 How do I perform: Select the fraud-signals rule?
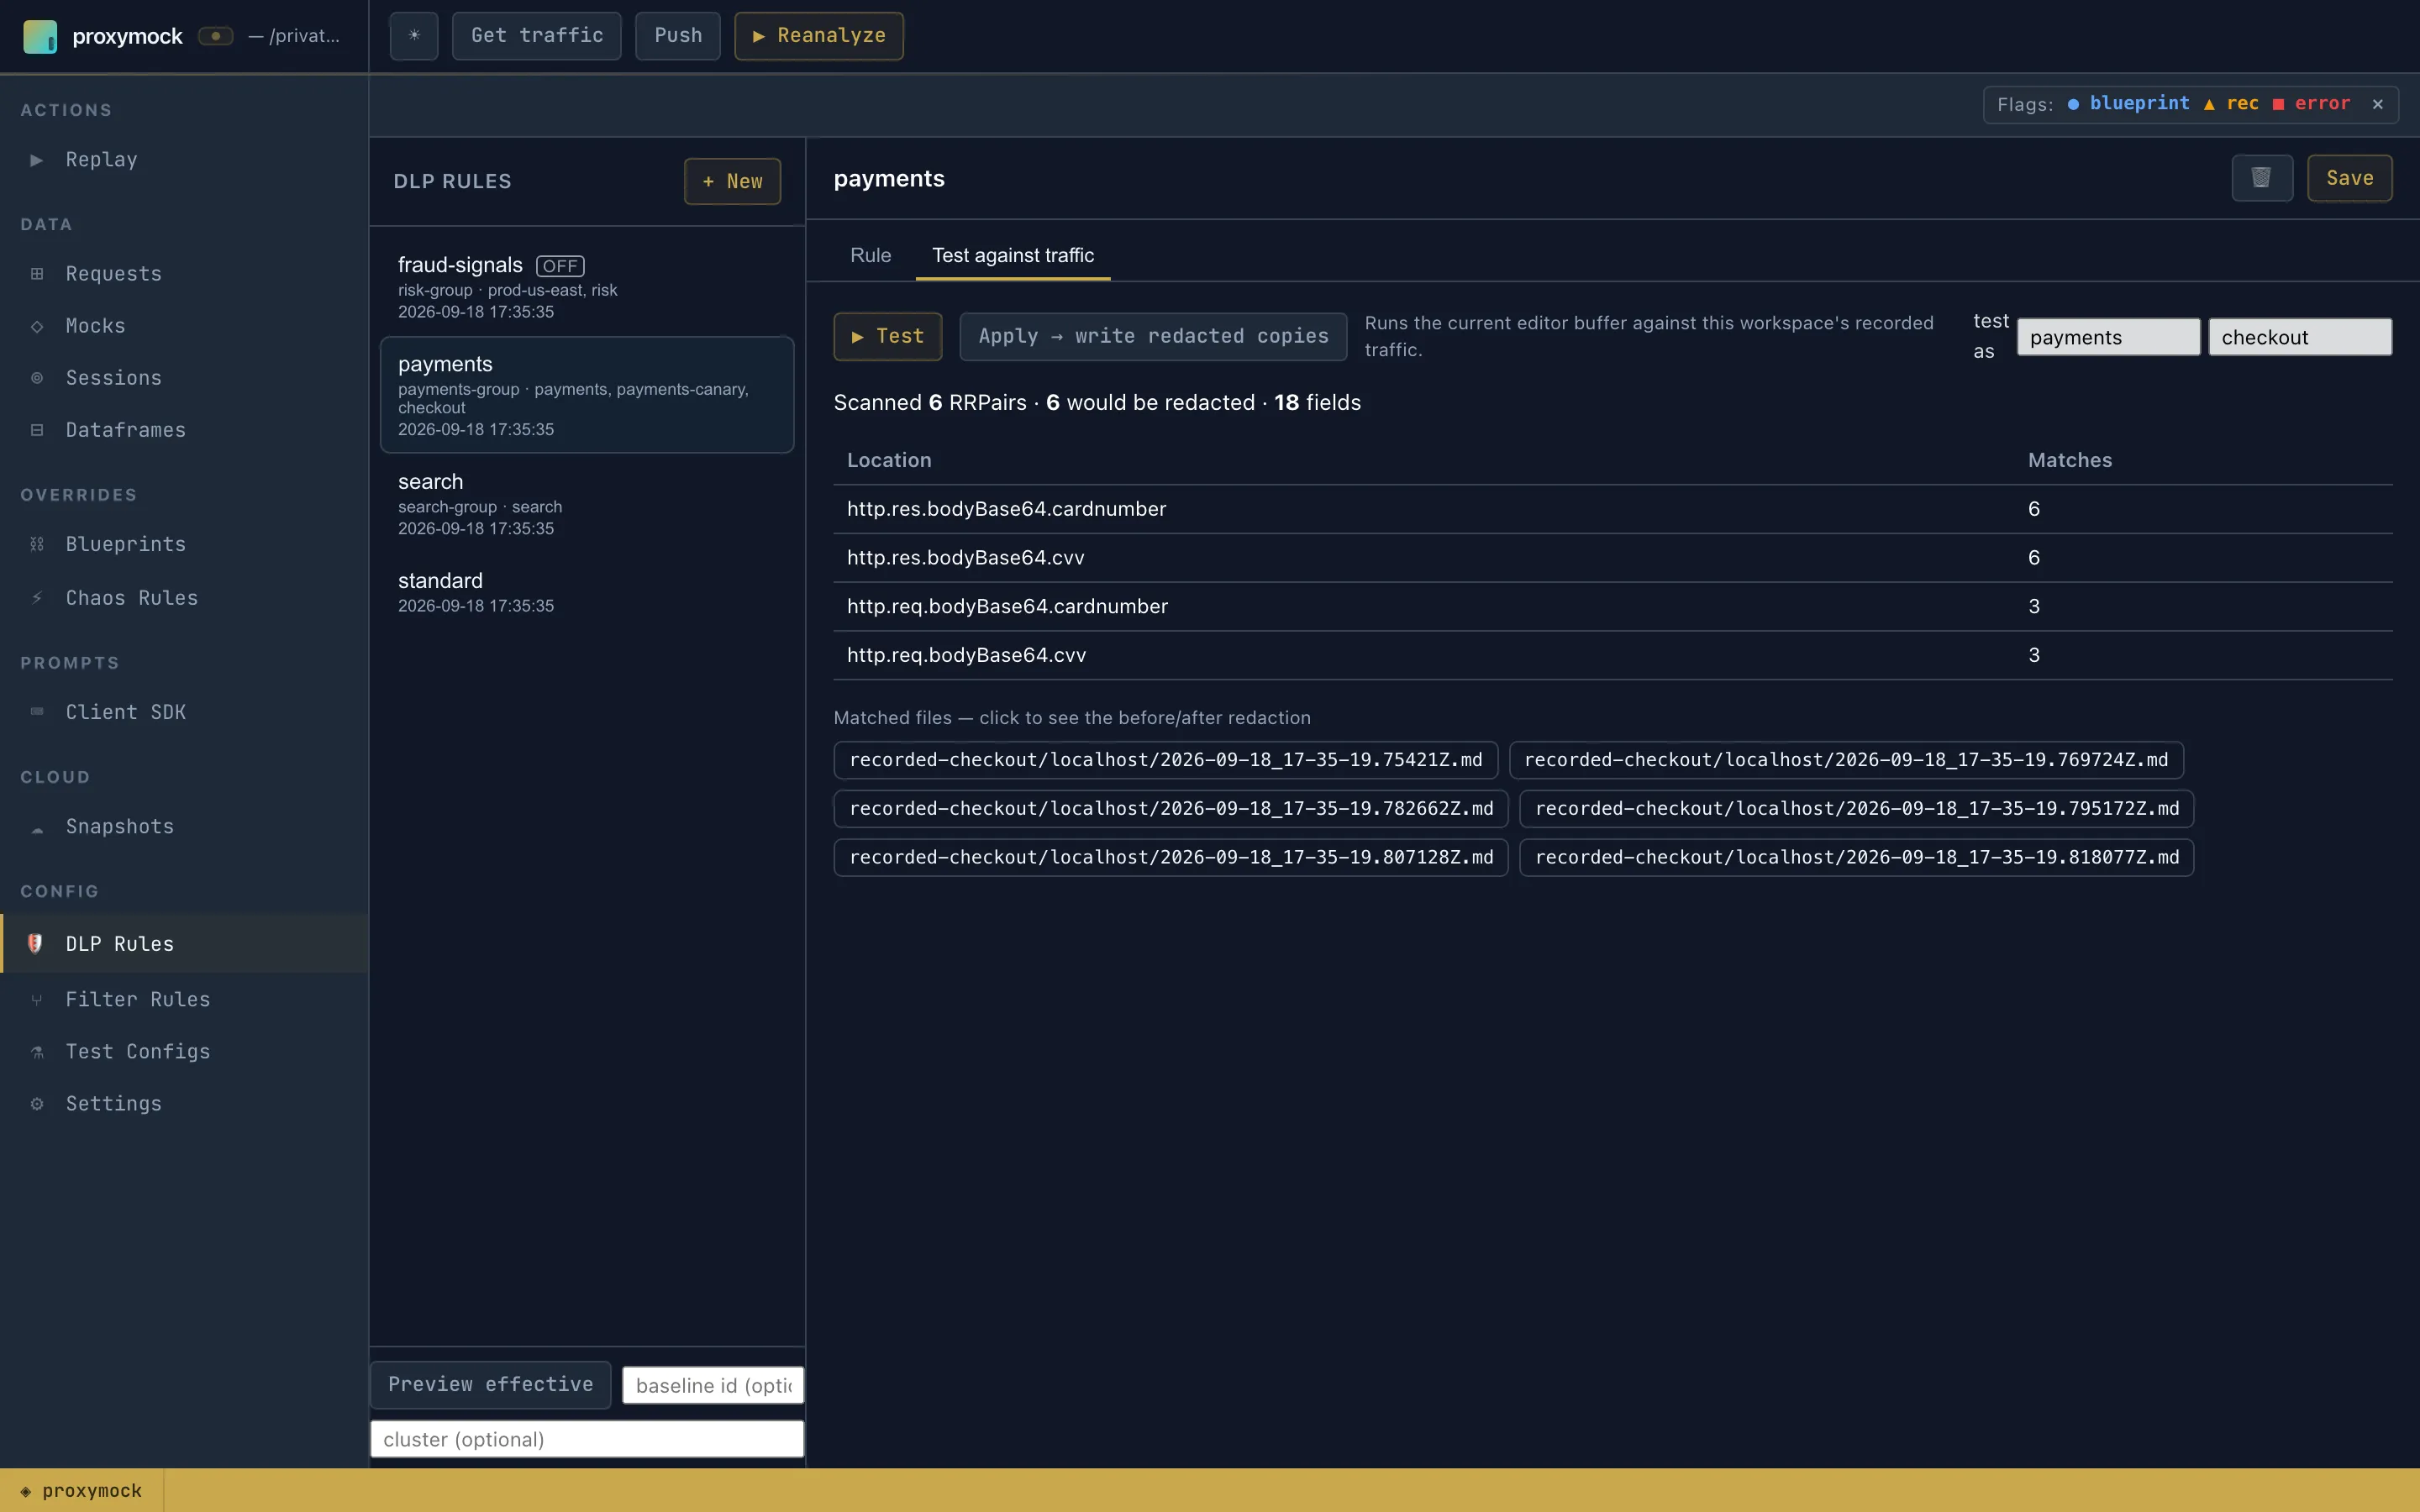(x=587, y=286)
